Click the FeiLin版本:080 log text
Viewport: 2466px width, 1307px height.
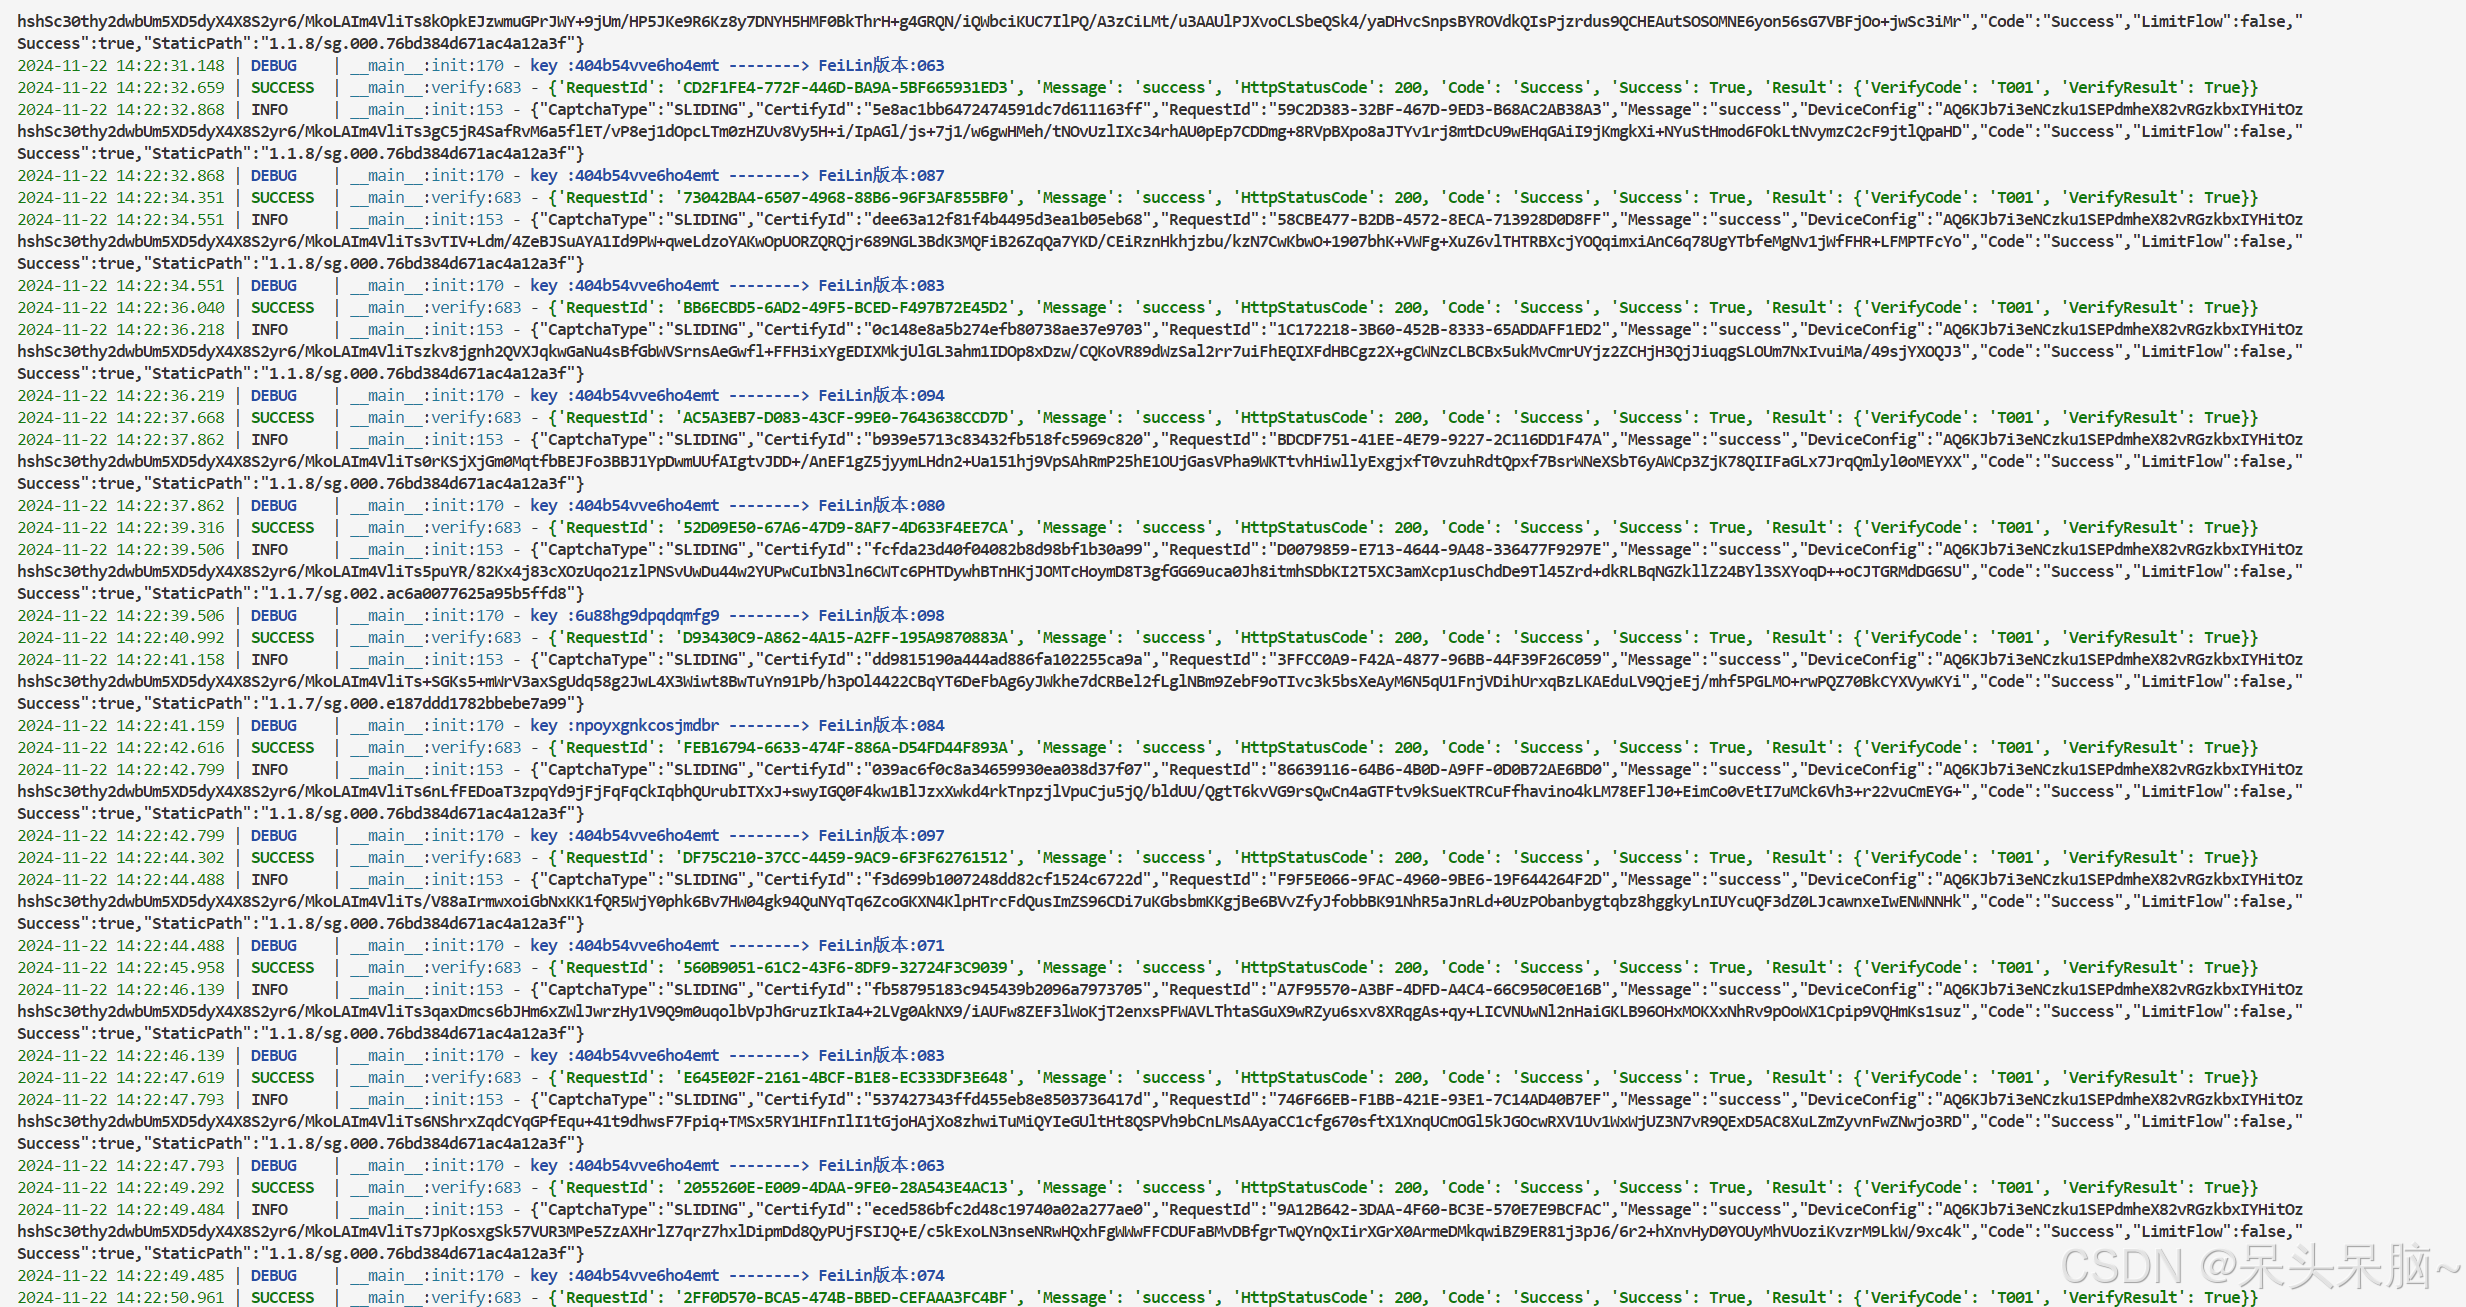(881, 506)
